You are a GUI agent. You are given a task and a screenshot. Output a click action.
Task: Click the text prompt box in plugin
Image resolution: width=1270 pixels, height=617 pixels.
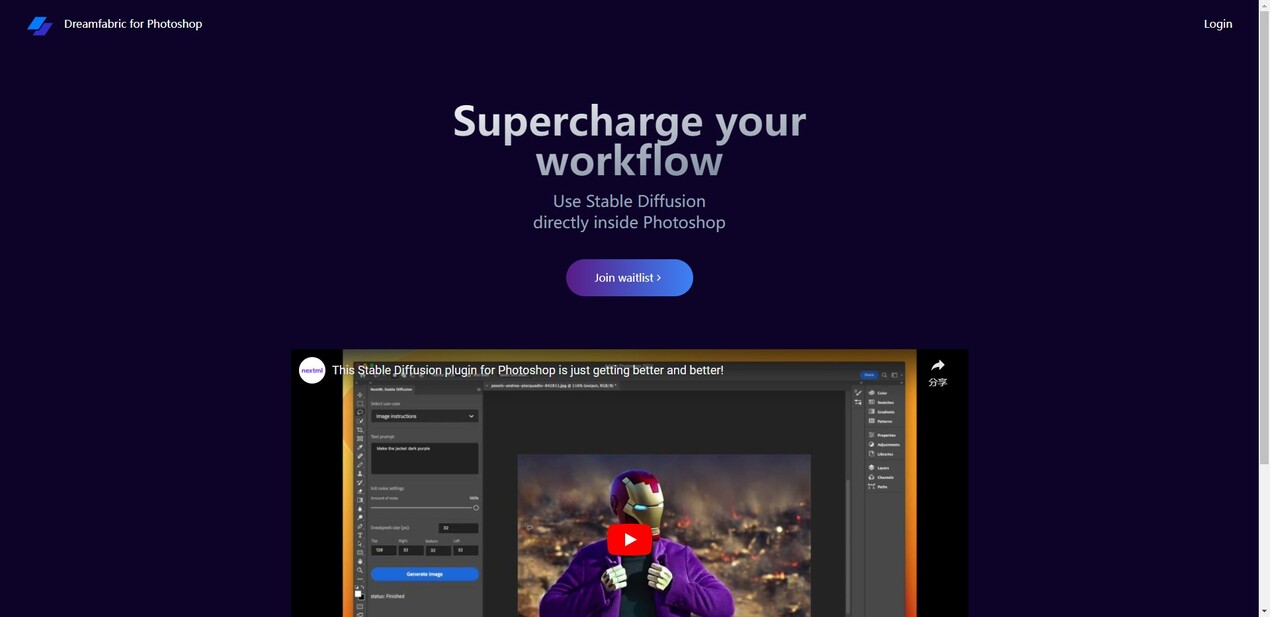[424, 458]
